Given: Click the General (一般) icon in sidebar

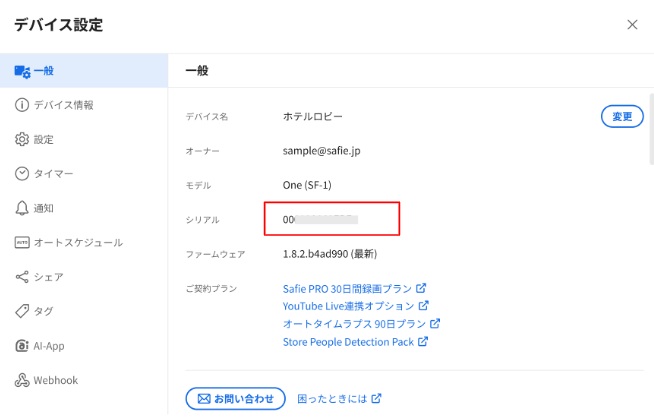Looking at the screenshot, I should (x=22, y=71).
